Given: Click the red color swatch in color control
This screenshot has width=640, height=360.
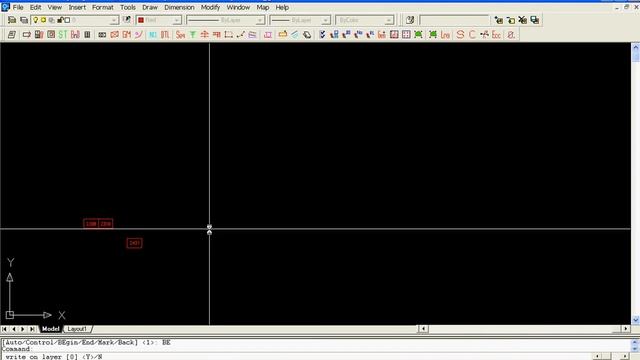Looking at the screenshot, I should click(x=141, y=20).
